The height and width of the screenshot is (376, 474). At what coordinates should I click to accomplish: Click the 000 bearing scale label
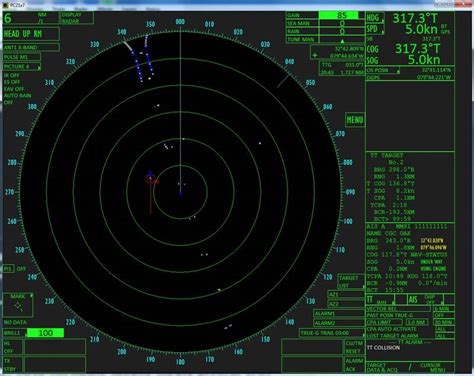(180, 22)
